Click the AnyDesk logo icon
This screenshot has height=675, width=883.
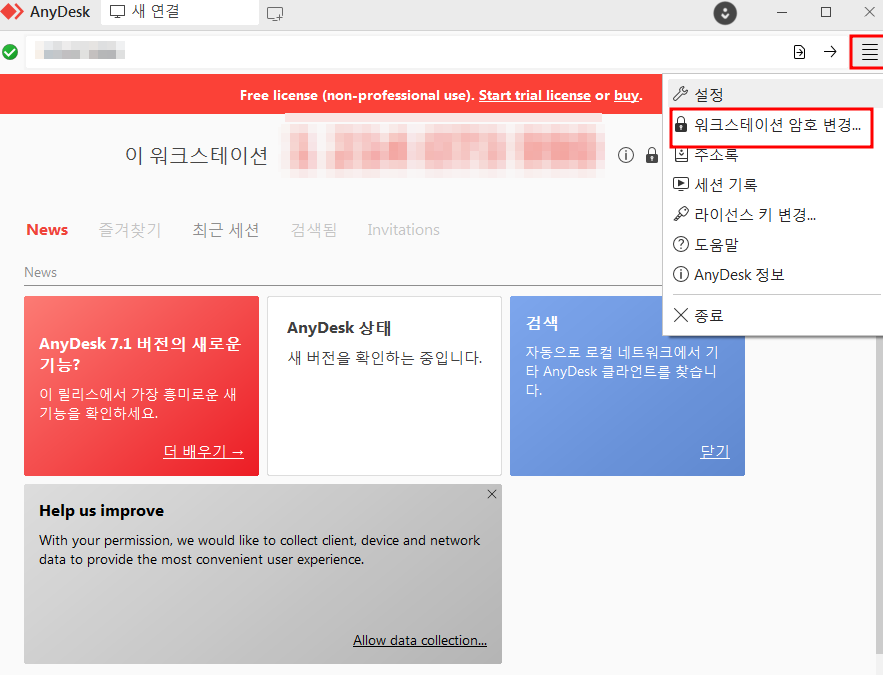click(x=12, y=11)
